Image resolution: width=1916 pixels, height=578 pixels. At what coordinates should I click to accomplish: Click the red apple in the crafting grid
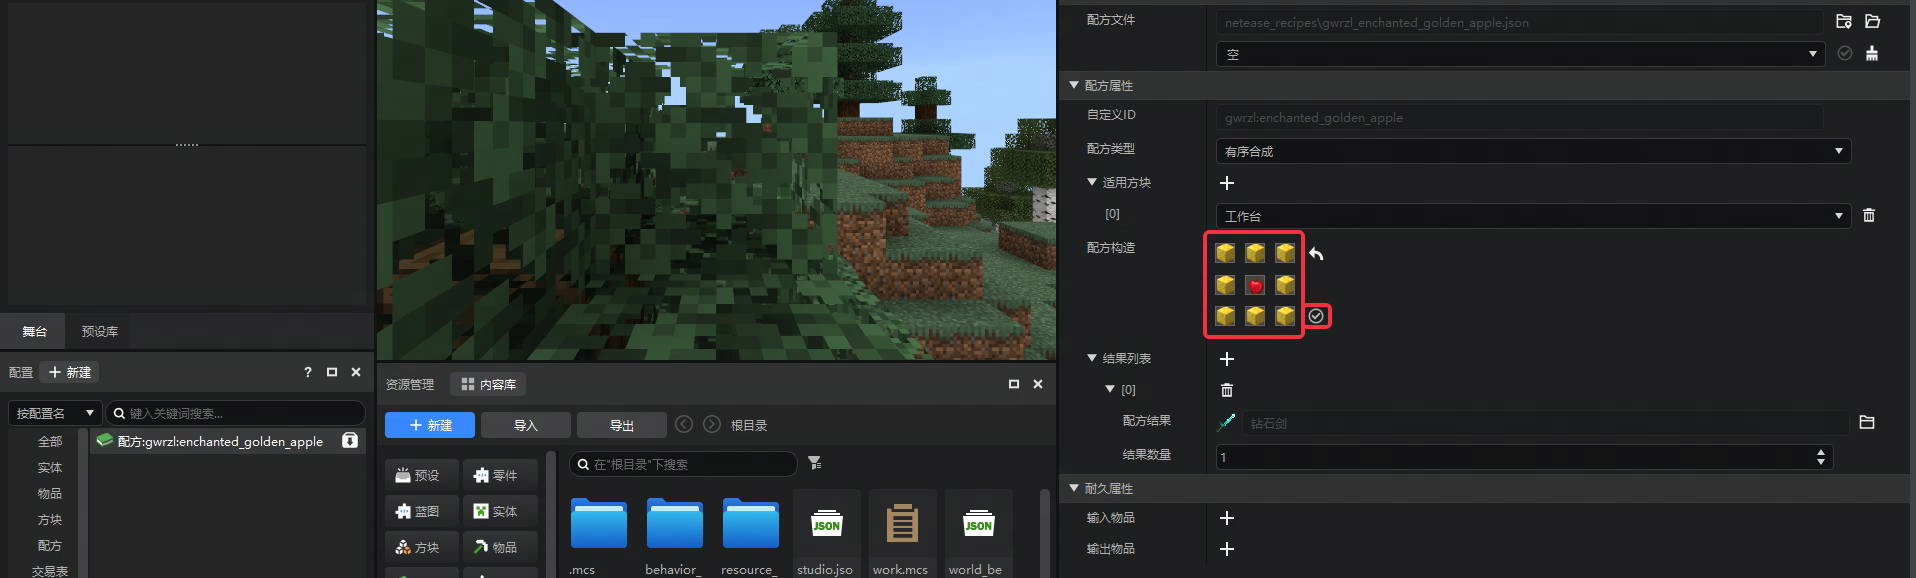tap(1255, 286)
